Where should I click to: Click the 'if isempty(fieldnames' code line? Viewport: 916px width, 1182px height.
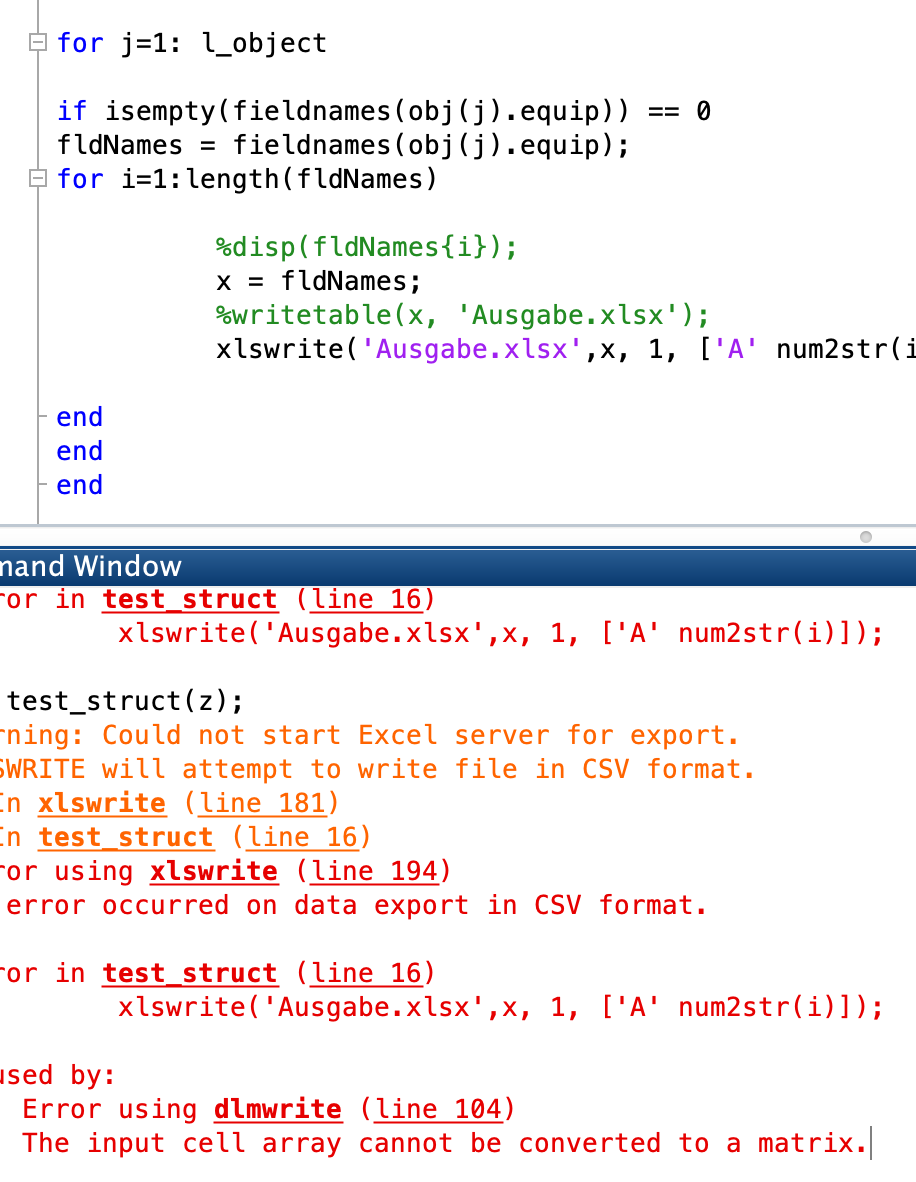pyautogui.click(x=384, y=111)
